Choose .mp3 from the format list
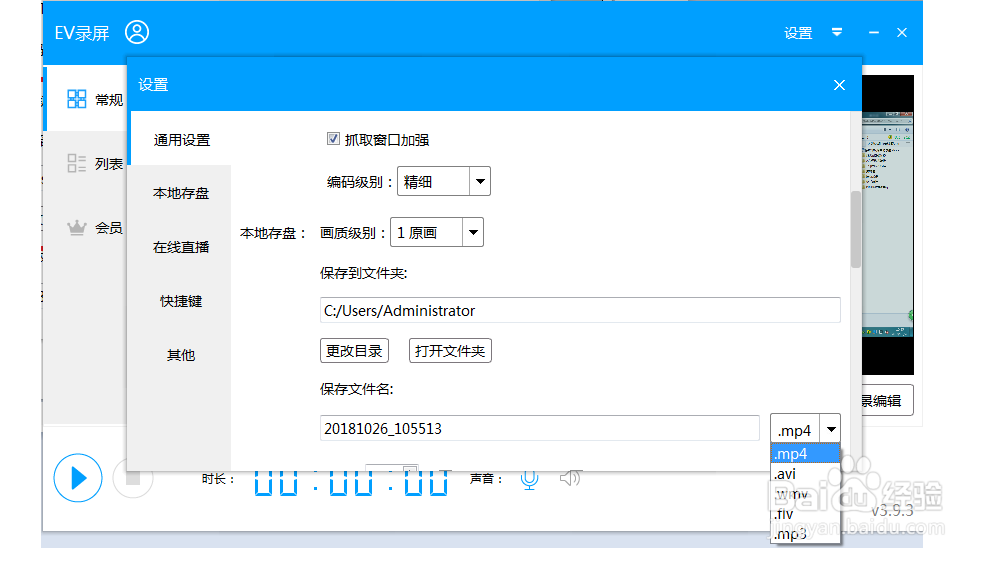This screenshot has width=1000, height=562. tap(805, 533)
